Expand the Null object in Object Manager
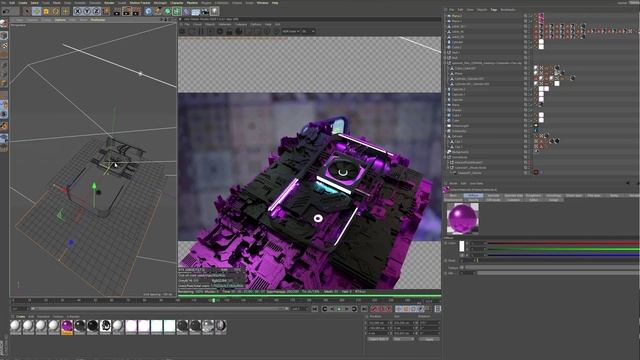640x360 pixels. [445, 58]
